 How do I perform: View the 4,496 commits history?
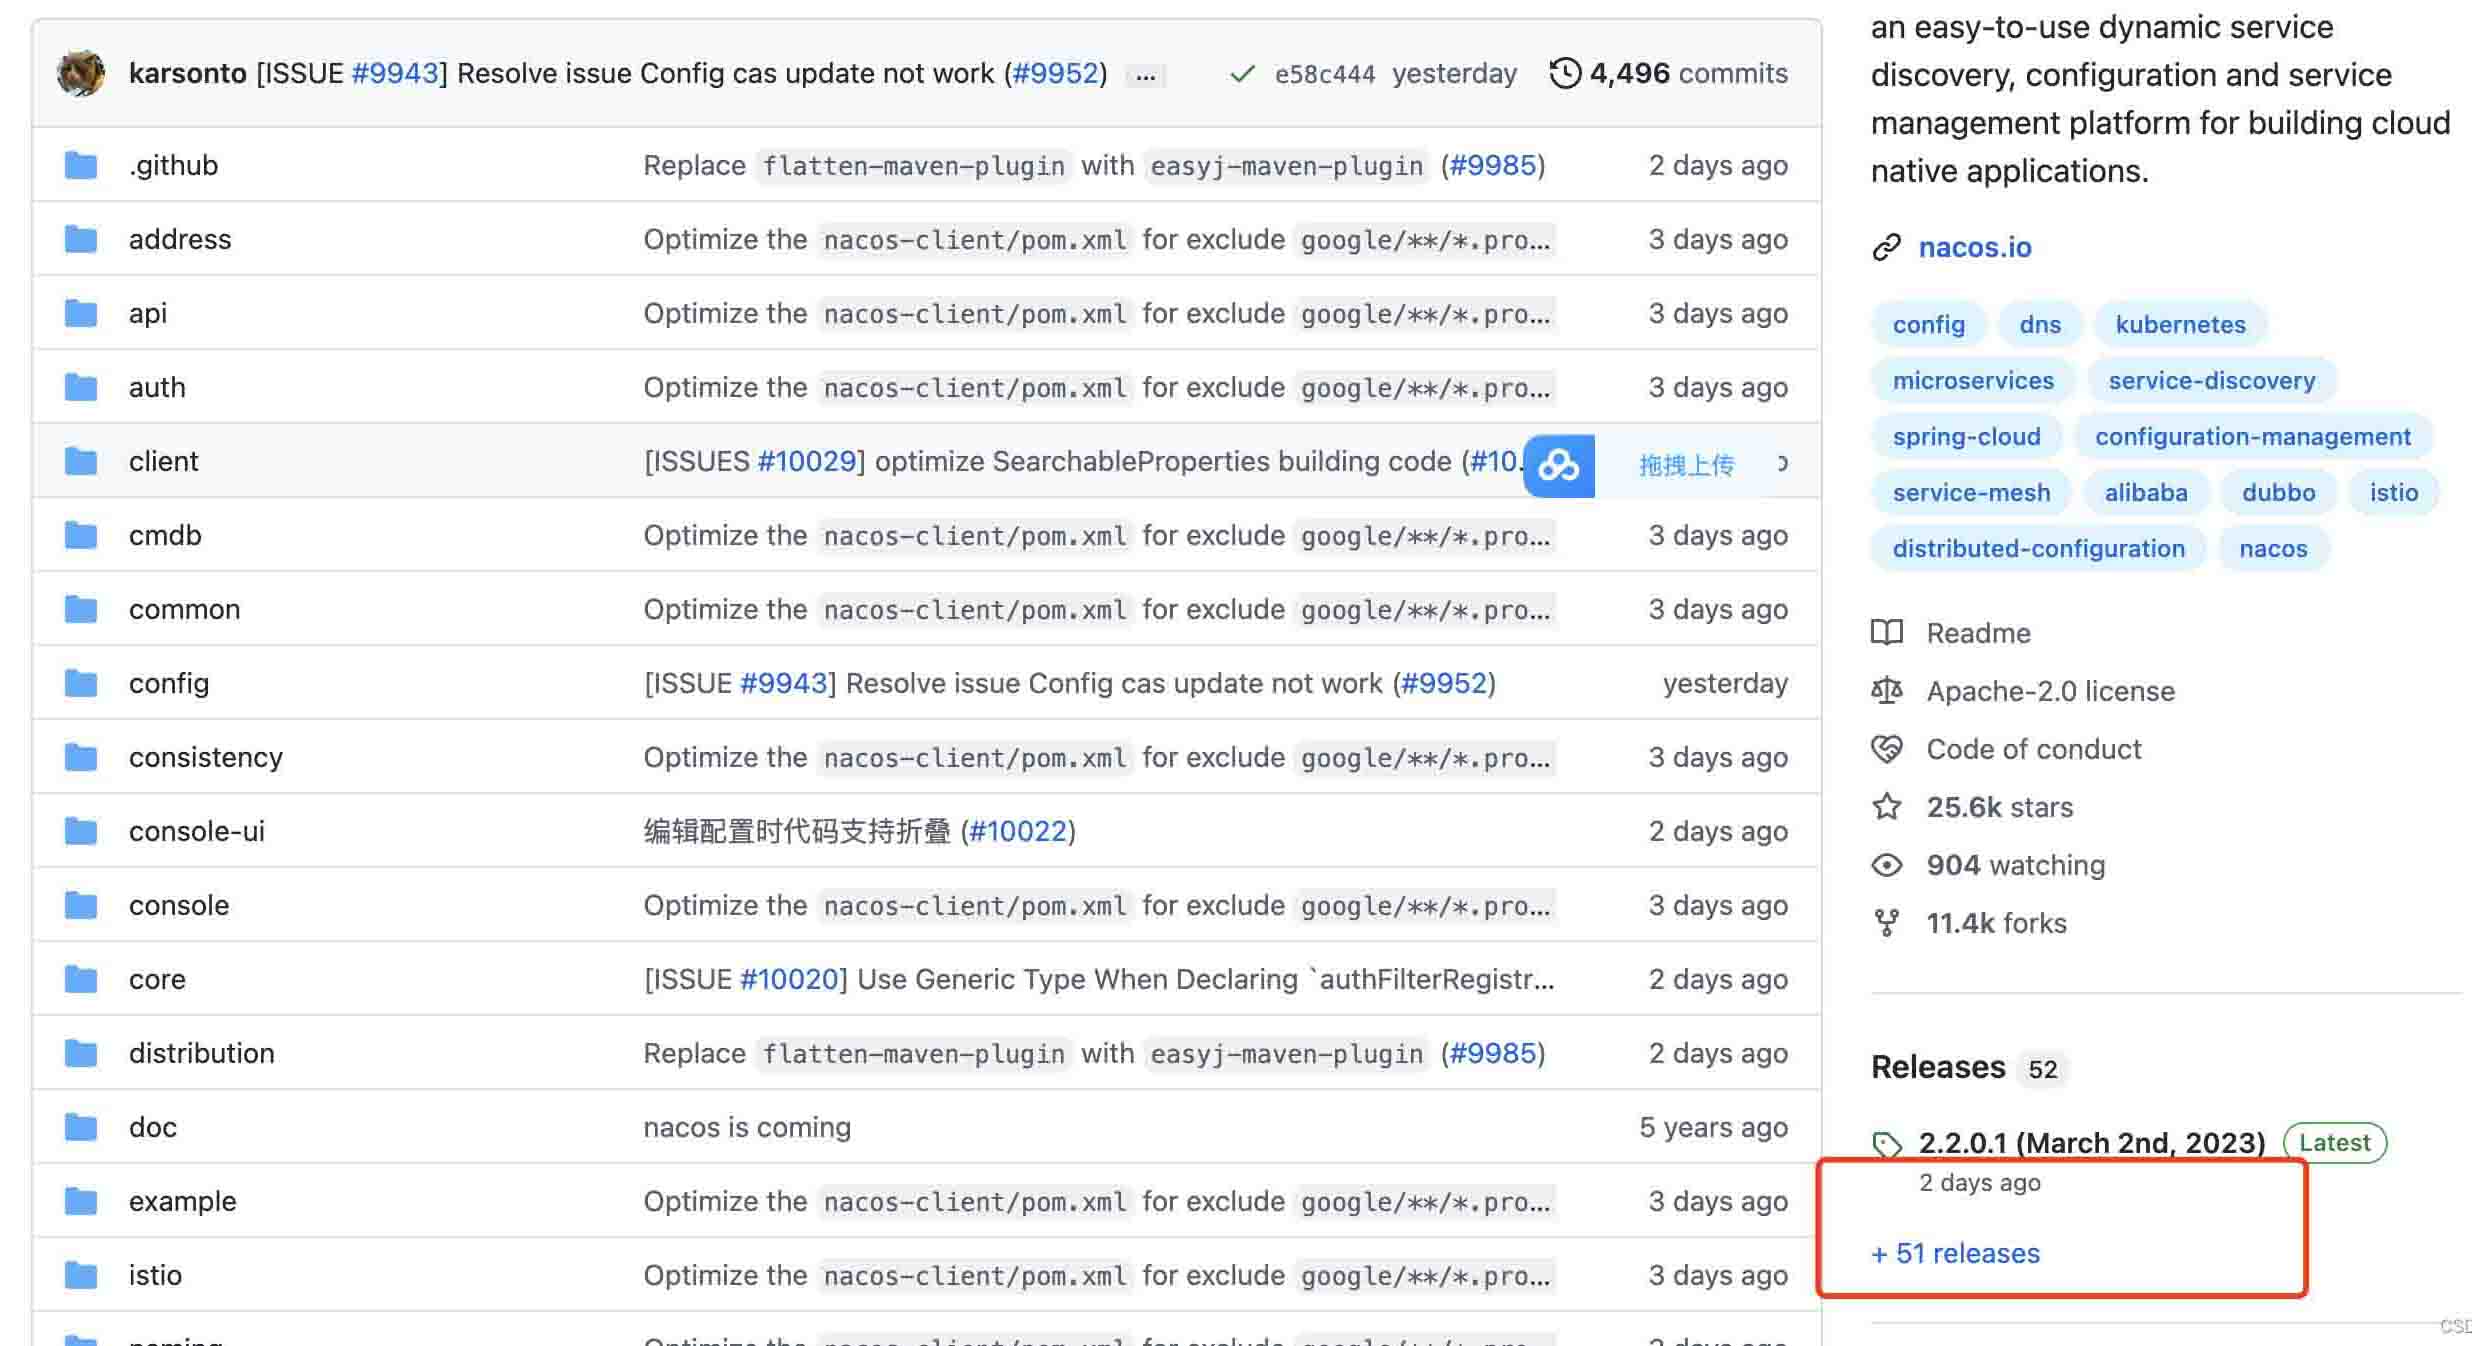[x=1688, y=73]
